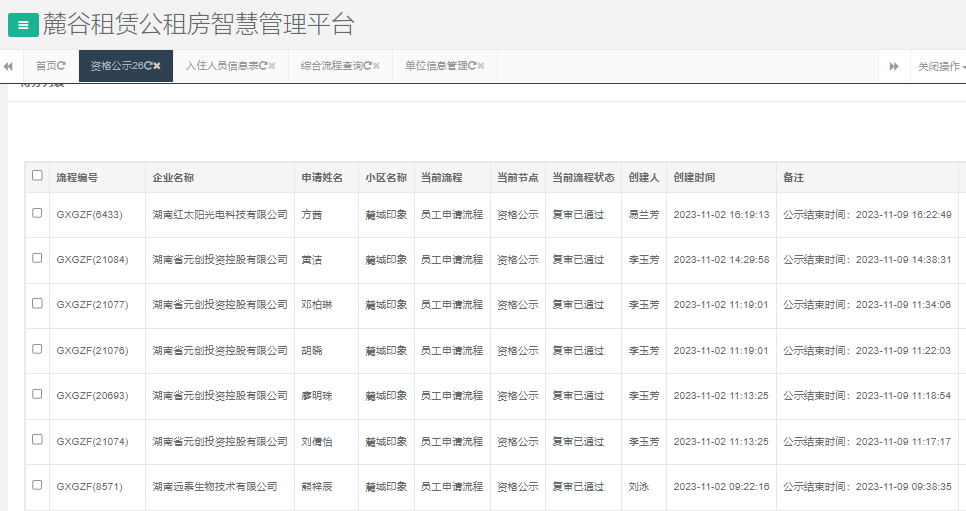Close the 资格公示26 tab with its X

point(156,65)
